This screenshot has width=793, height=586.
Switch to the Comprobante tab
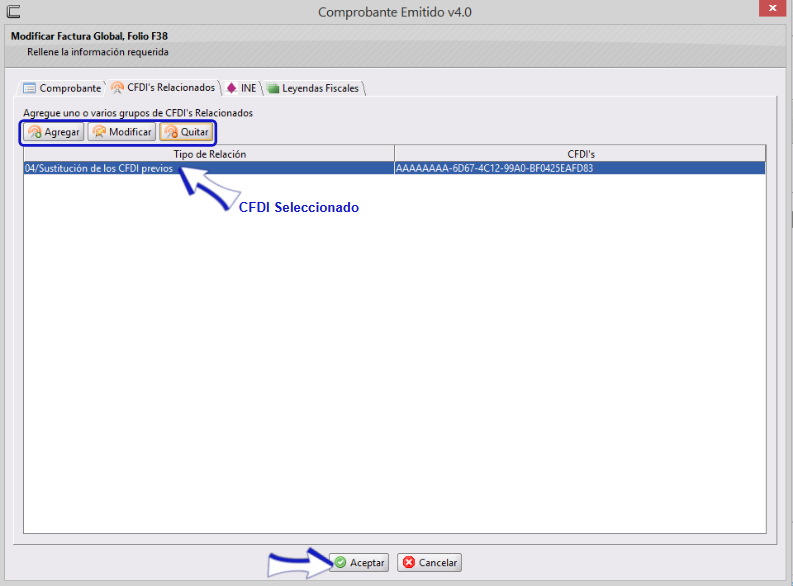point(62,88)
